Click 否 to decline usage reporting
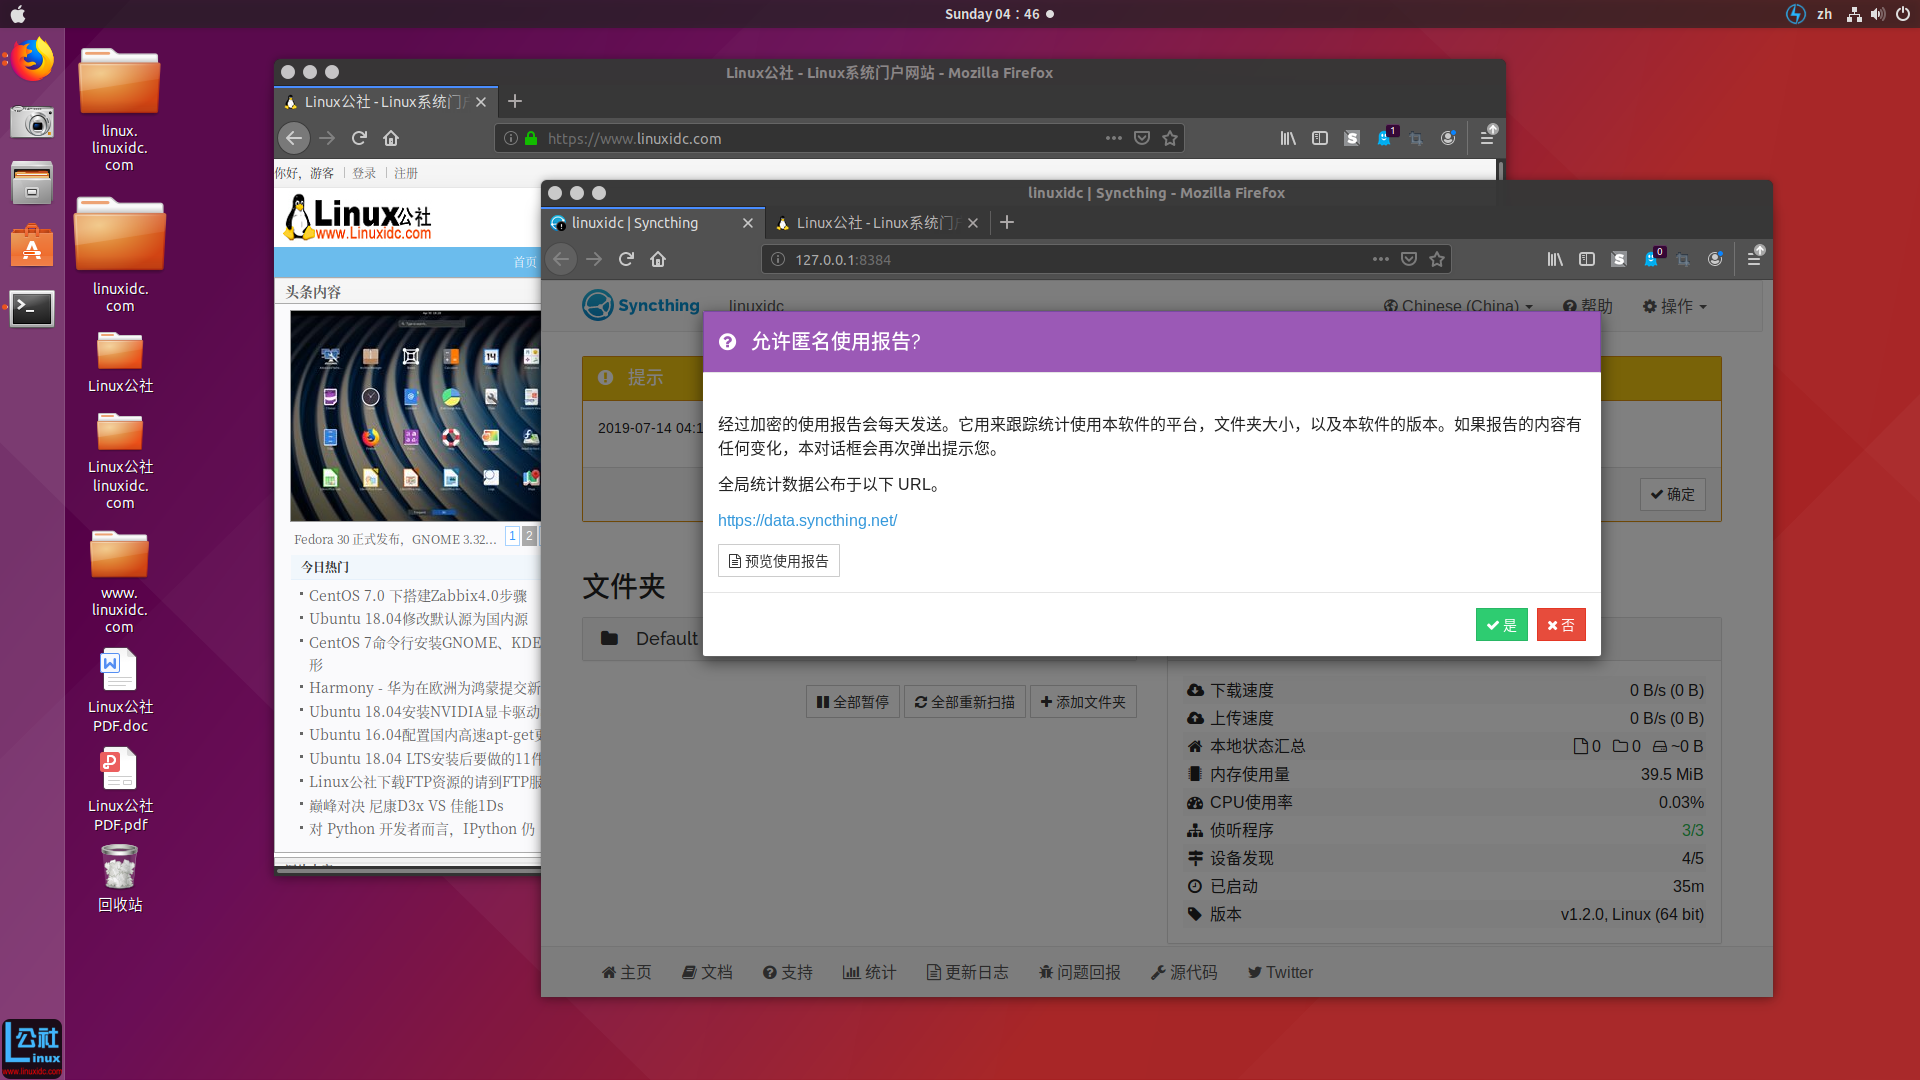1920x1080 pixels. [1561, 625]
